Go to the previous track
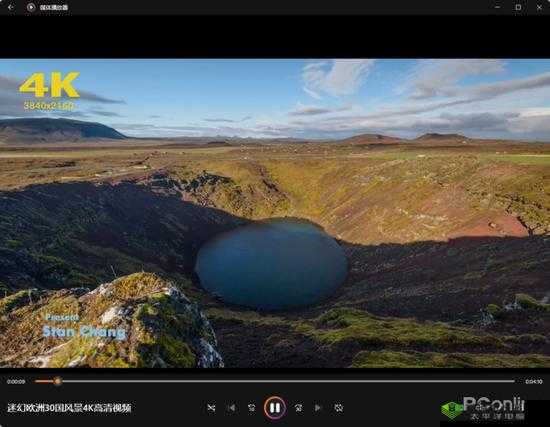The height and width of the screenshot is (427, 550). pos(232,408)
